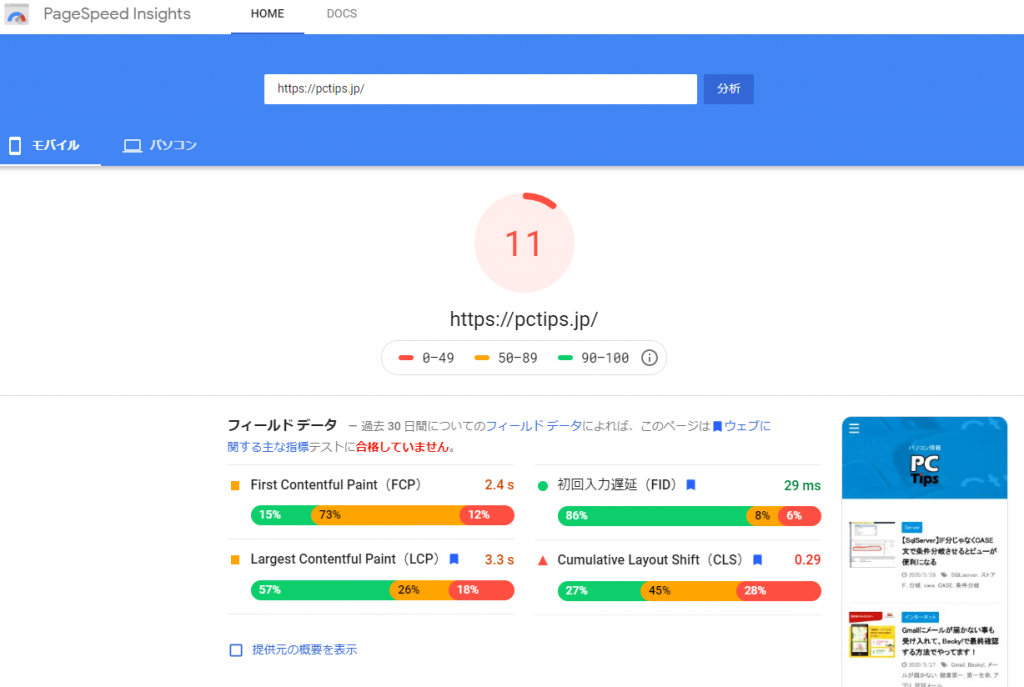The width and height of the screenshot is (1024, 687).
Task: Click the LCP distribution bar
Action: [383, 590]
